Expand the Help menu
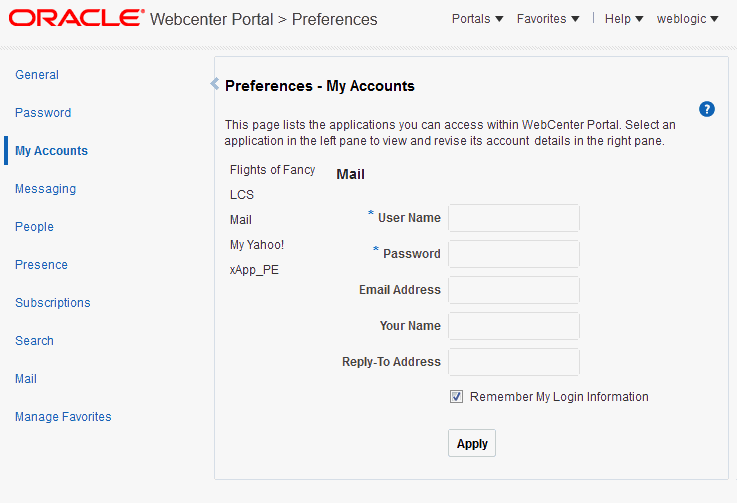The height and width of the screenshot is (503, 737). pos(624,19)
